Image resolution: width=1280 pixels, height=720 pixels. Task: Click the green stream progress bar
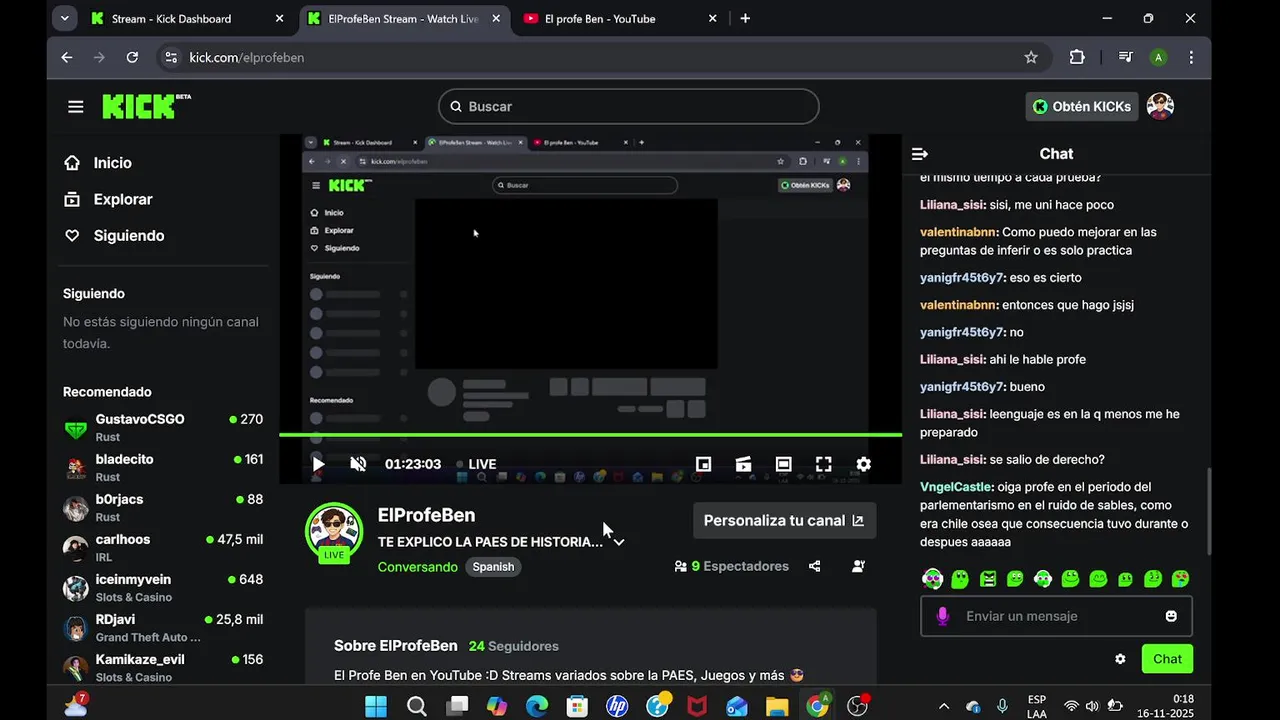coord(590,434)
